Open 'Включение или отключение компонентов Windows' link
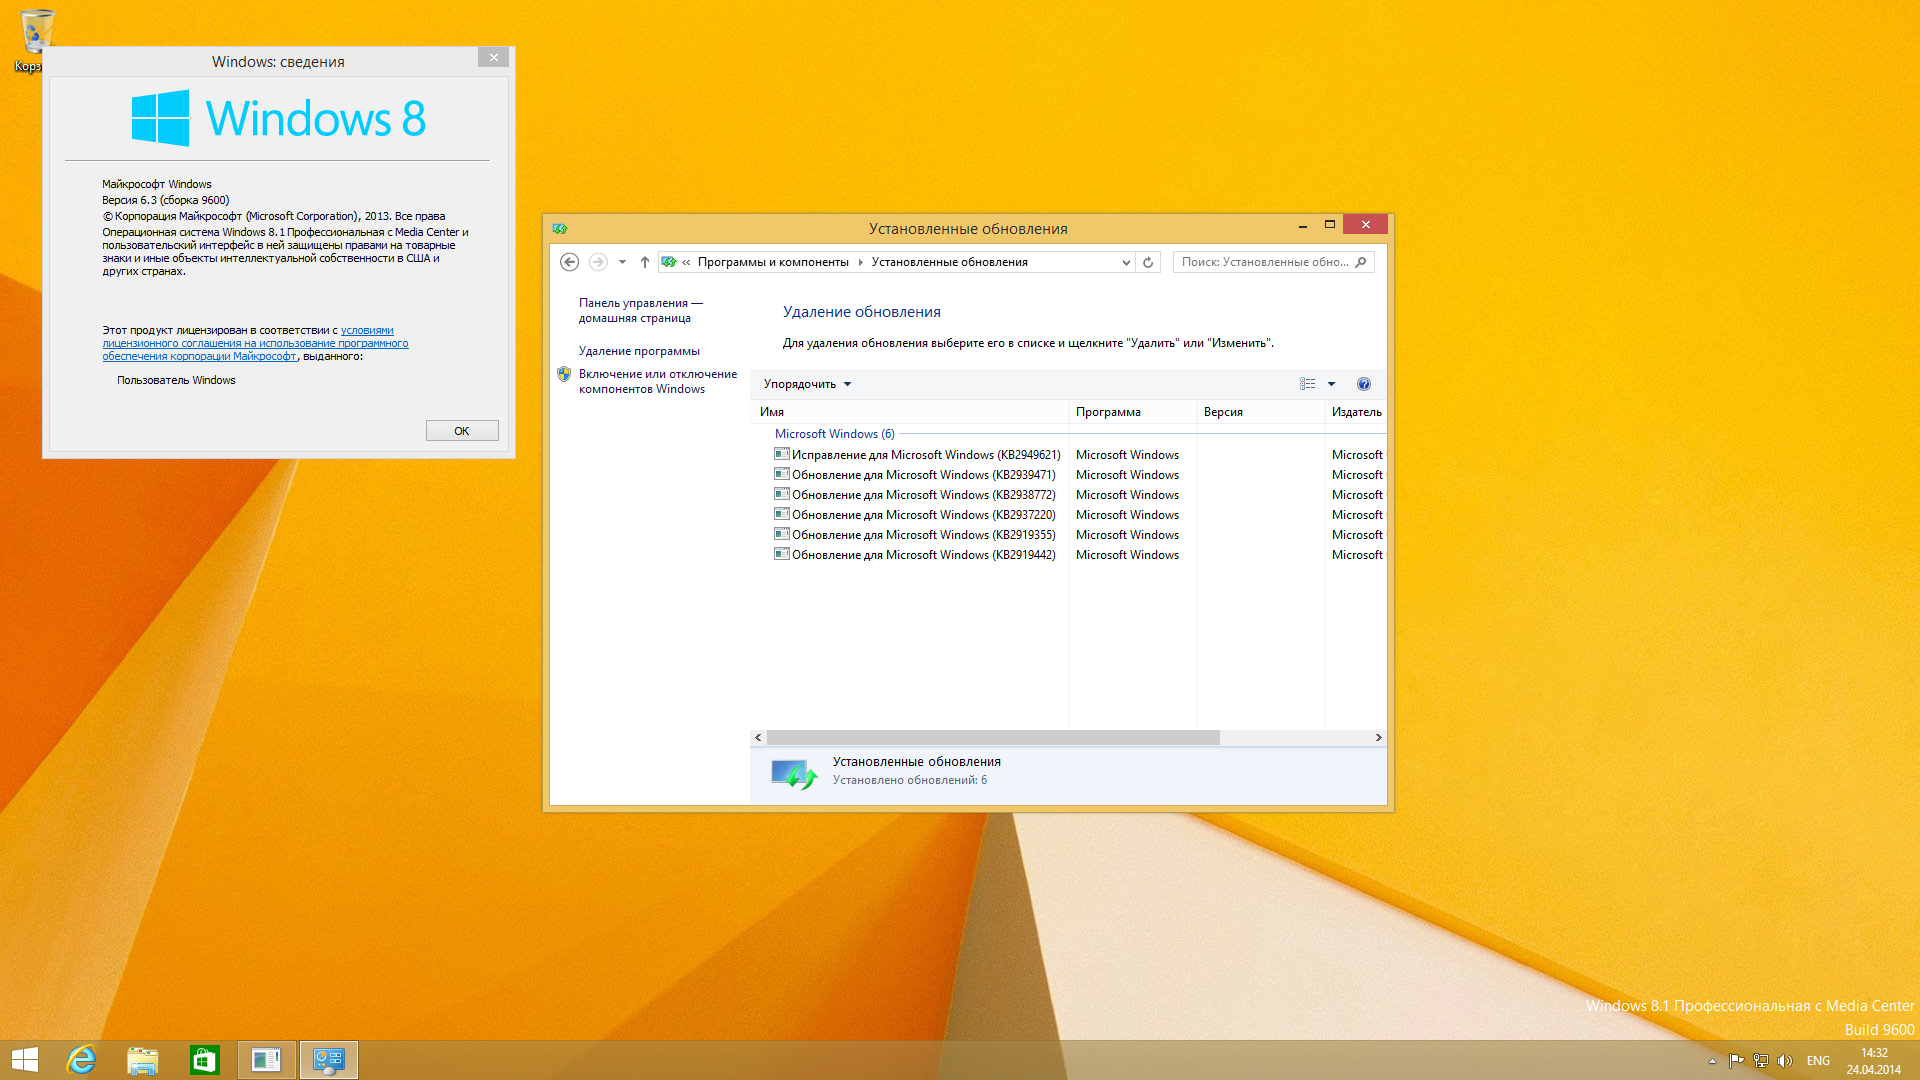The width and height of the screenshot is (1920, 1080). pyautogui.click(x=657, y=381)
